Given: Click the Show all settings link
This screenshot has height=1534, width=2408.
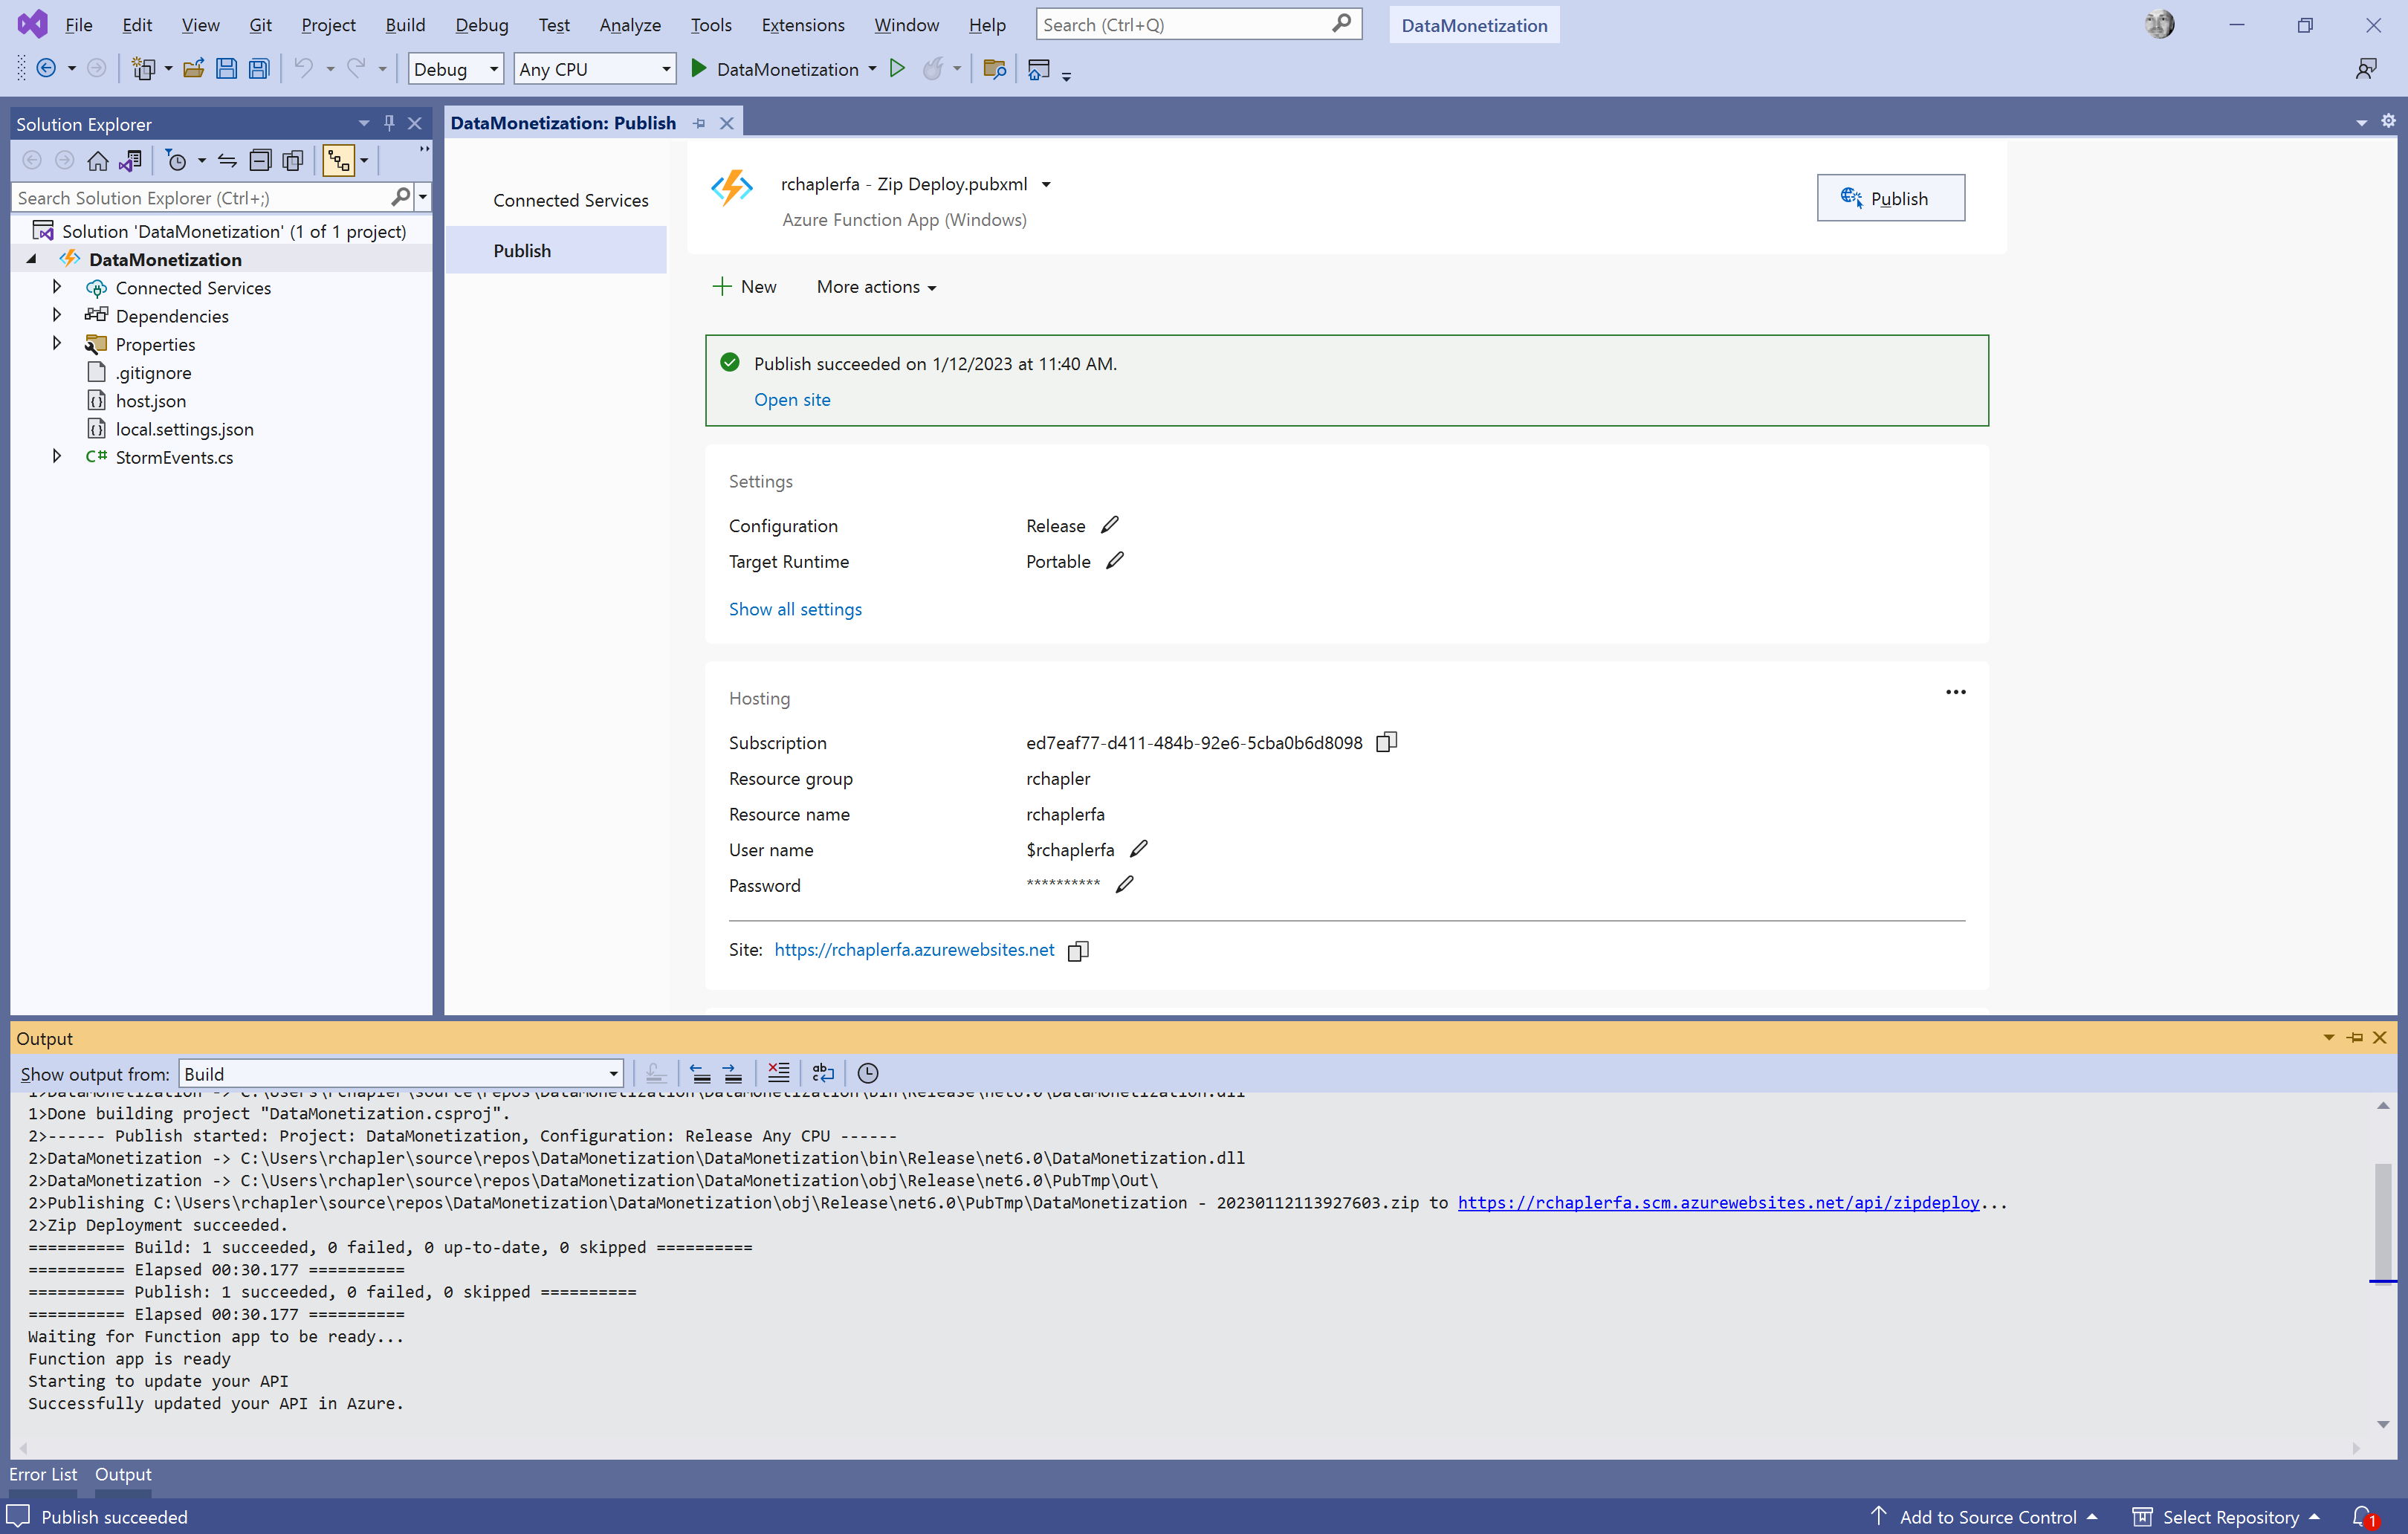Looking at the screenshot, I should click(x=795, y=609).
